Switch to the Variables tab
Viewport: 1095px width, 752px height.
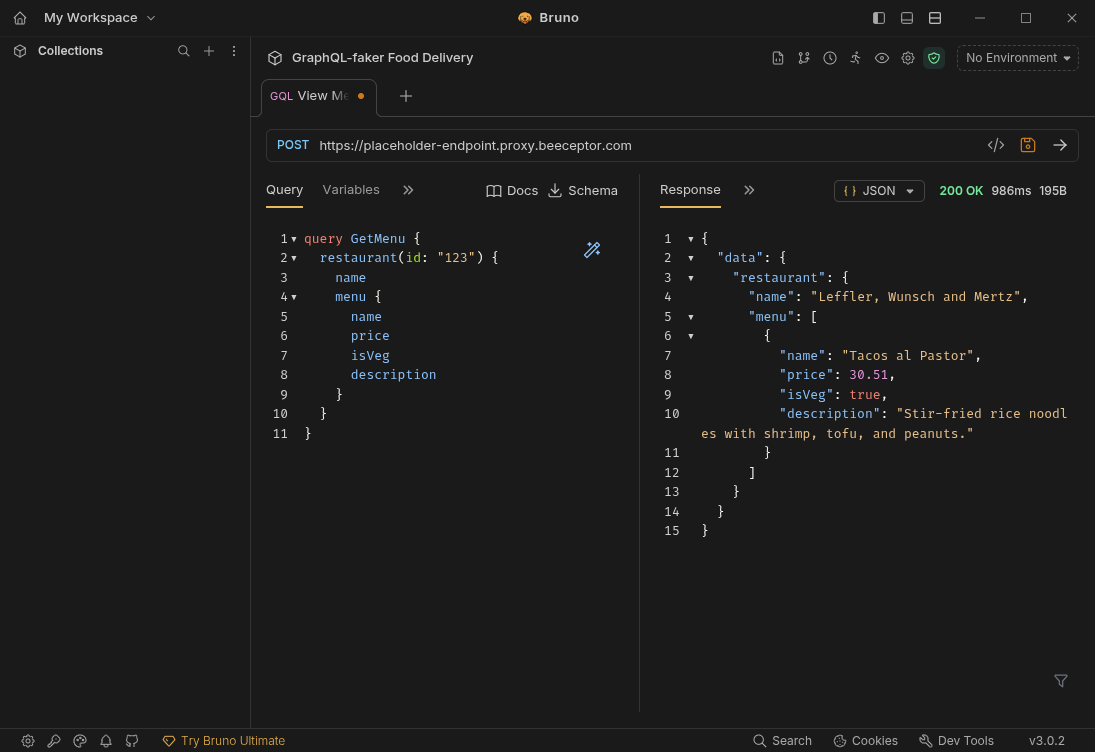(351, 190)
